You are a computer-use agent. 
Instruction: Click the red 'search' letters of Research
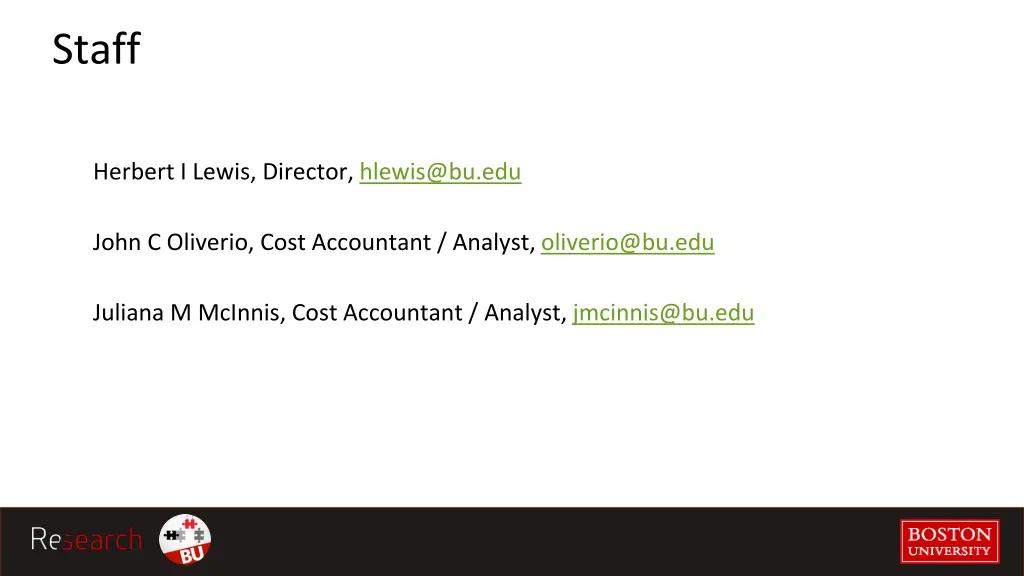[x=102, y=541]
